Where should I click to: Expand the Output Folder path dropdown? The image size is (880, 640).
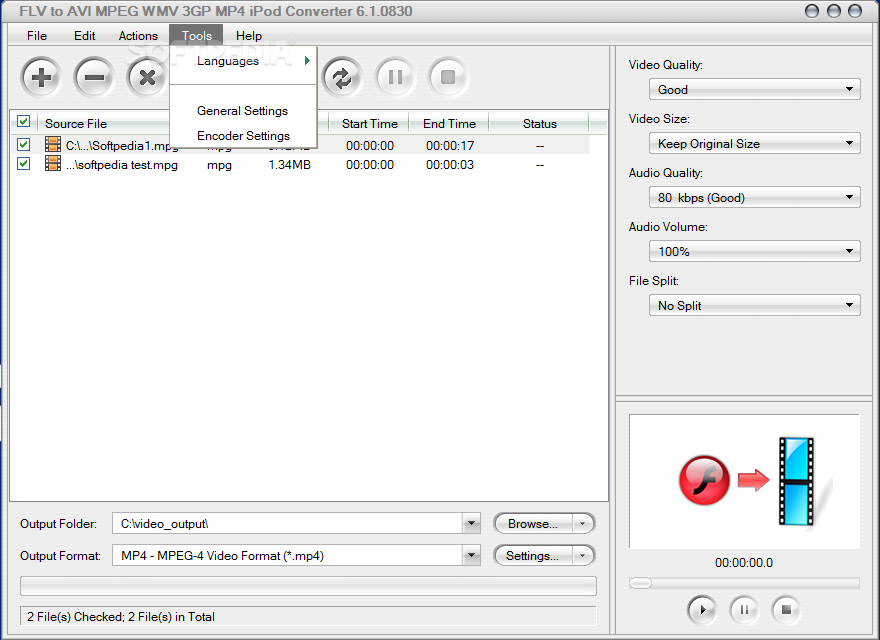pyautogui.click(x=471, y=523)
